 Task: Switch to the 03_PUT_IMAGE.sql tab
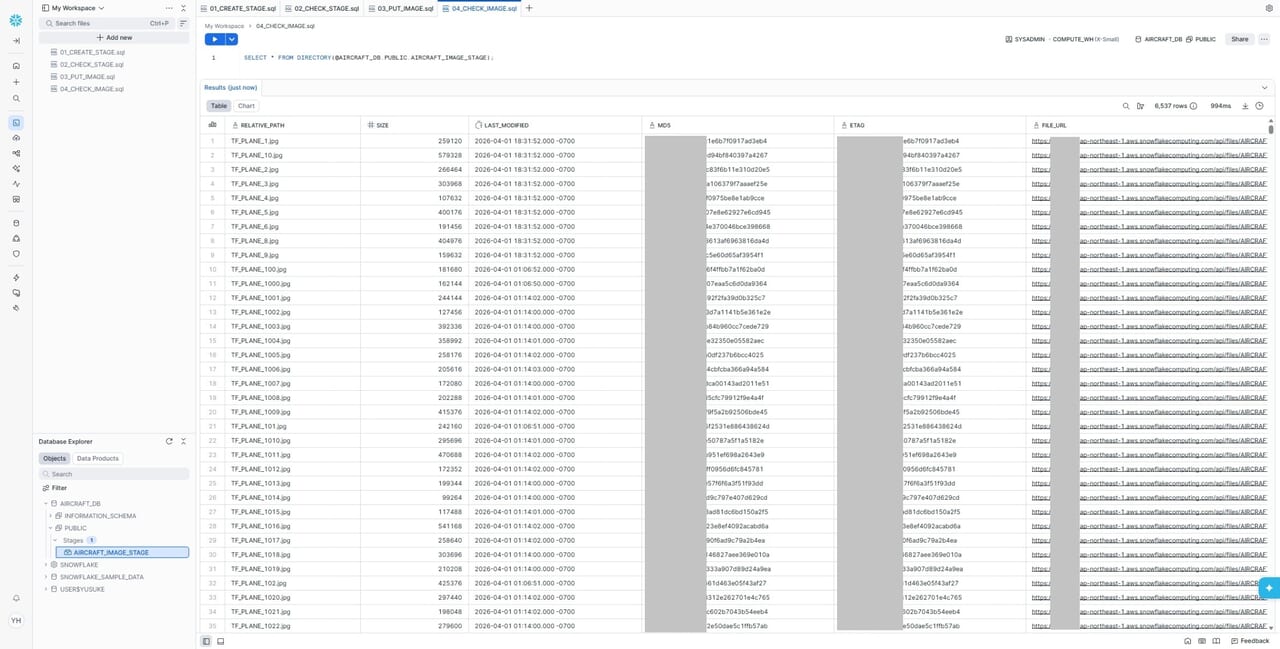405,8
